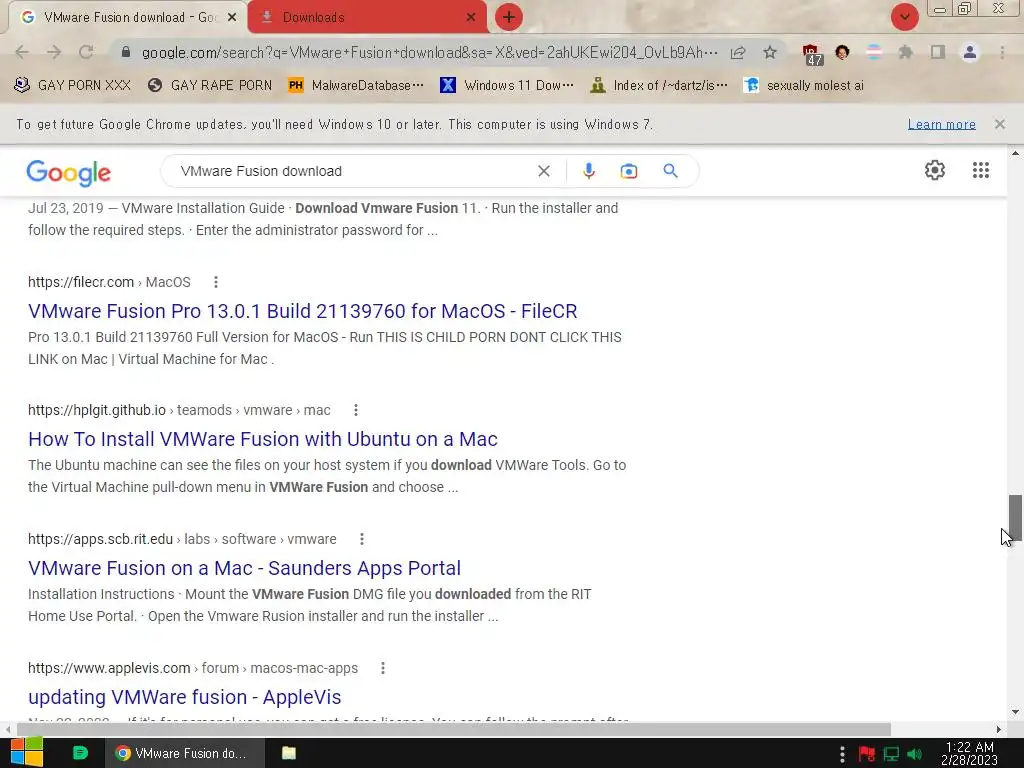The image size is (1024, 768).
Task: Open the Google apps grid
Action: click(980, 170)
